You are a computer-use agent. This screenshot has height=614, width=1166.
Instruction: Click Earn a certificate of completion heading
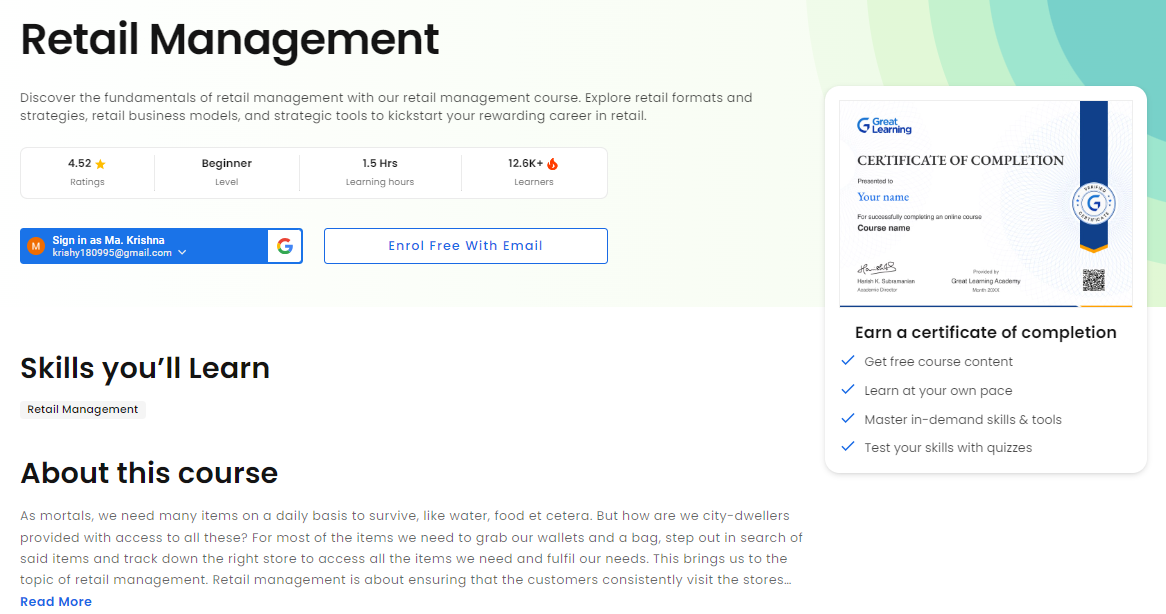pyautogui.click(x=986, y=332)
